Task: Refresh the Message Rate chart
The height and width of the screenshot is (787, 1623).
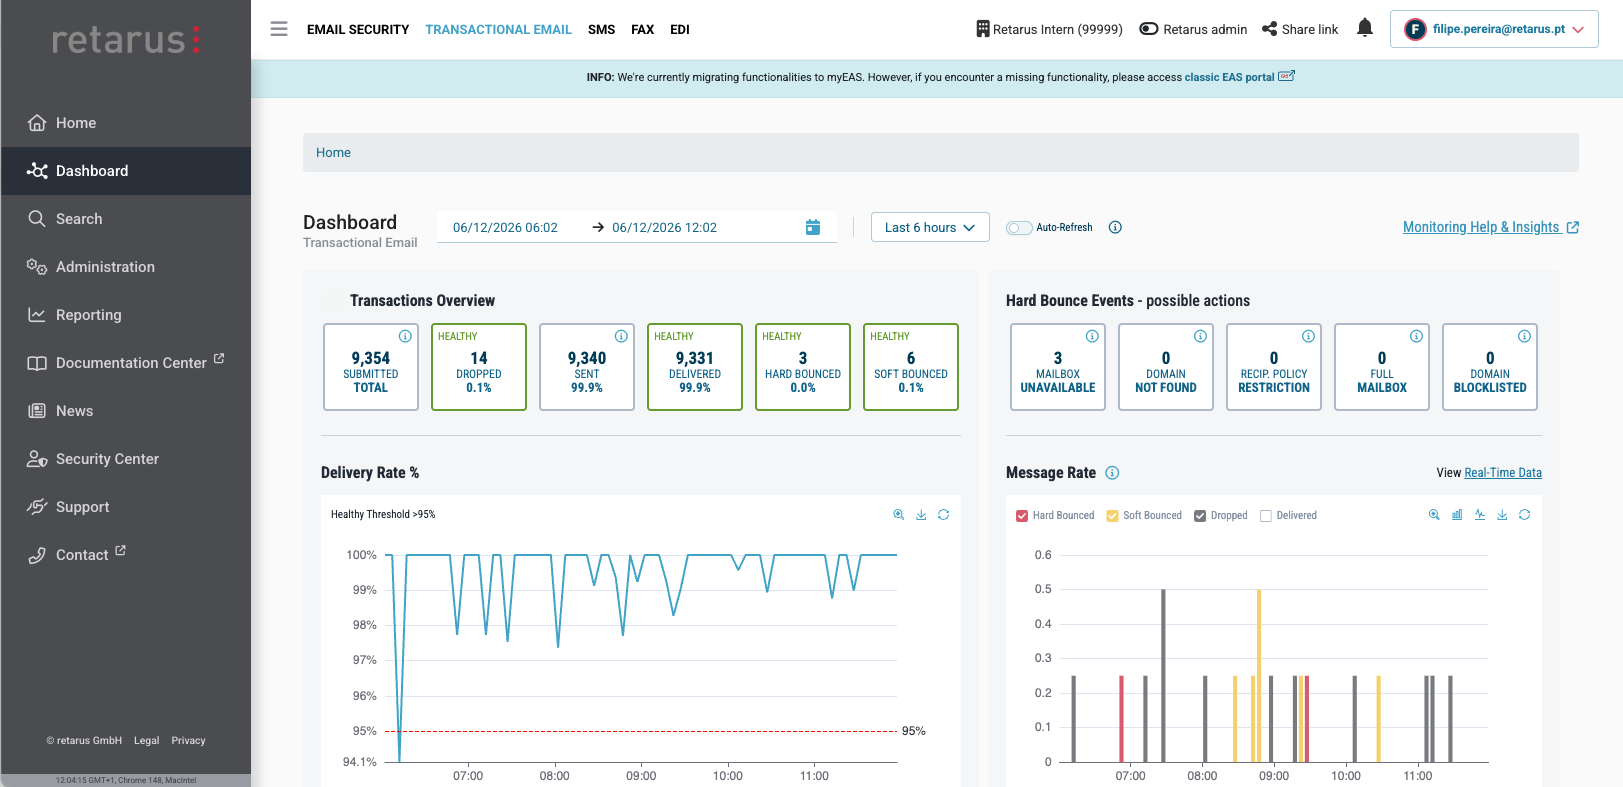Action: coord(1524,515)
